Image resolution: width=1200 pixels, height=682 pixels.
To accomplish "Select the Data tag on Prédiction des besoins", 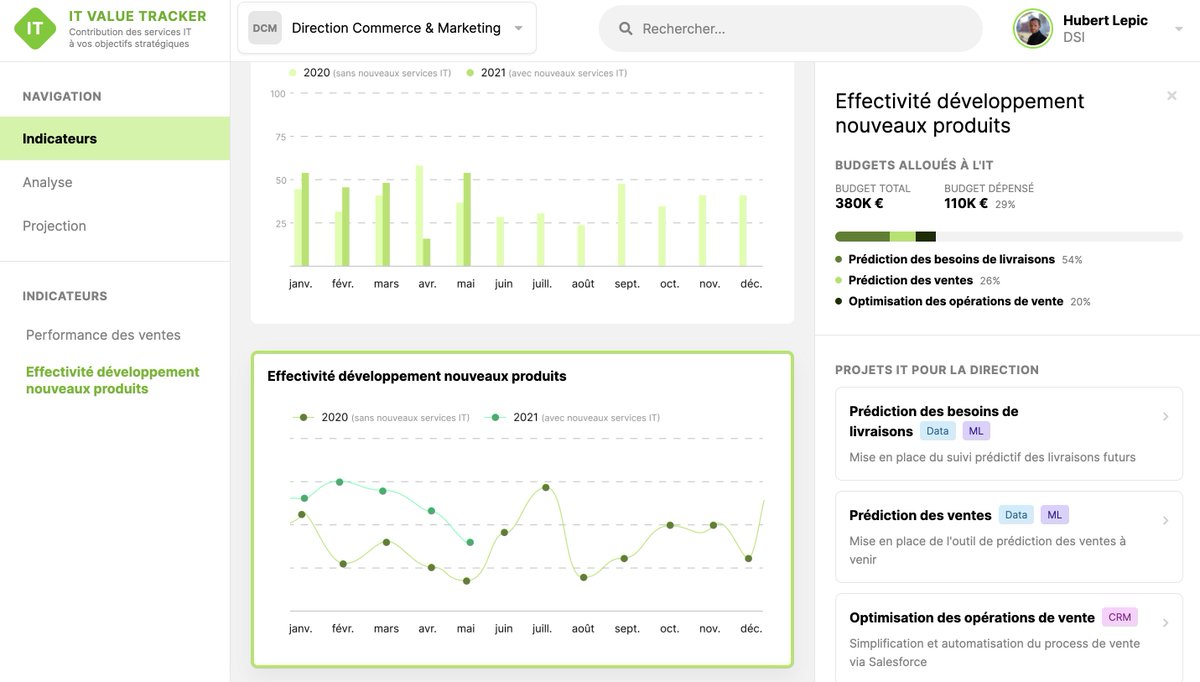I will pos(937,430).
